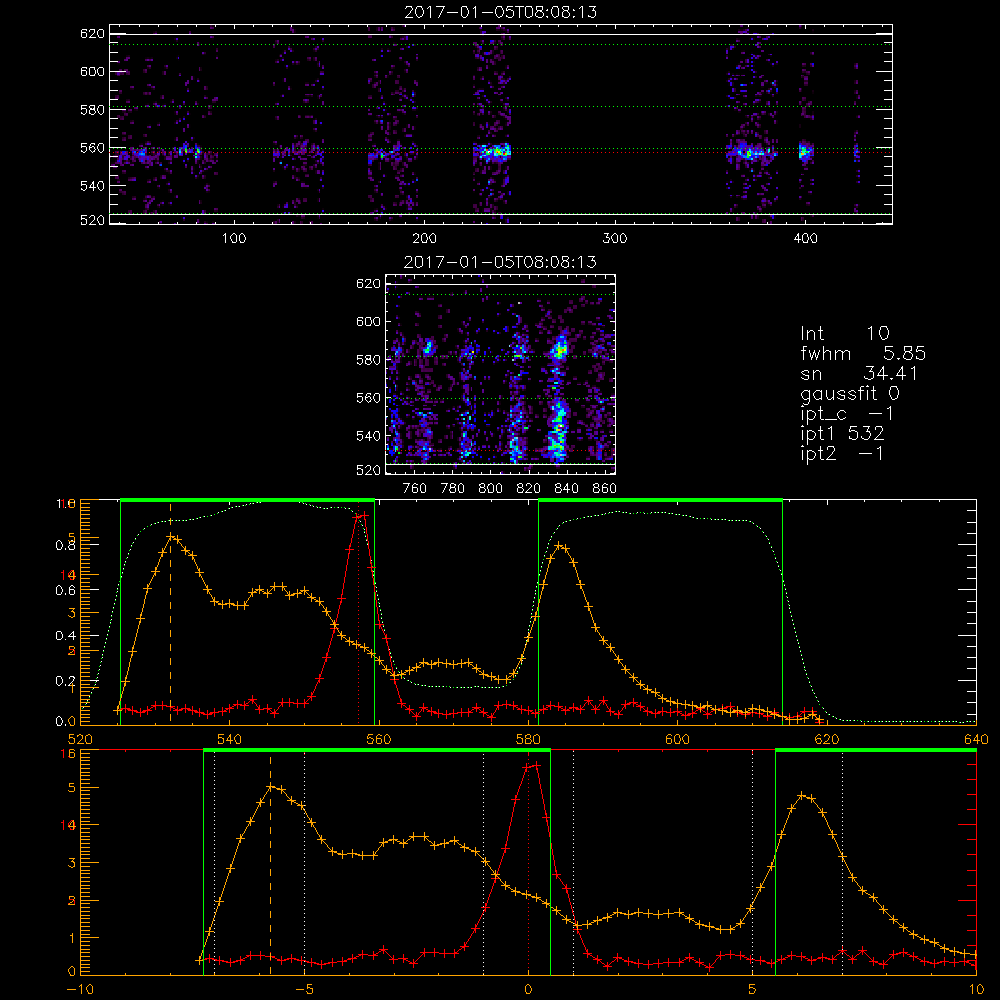Click the 'ipt2 -1' parameter line

[842, 453]
